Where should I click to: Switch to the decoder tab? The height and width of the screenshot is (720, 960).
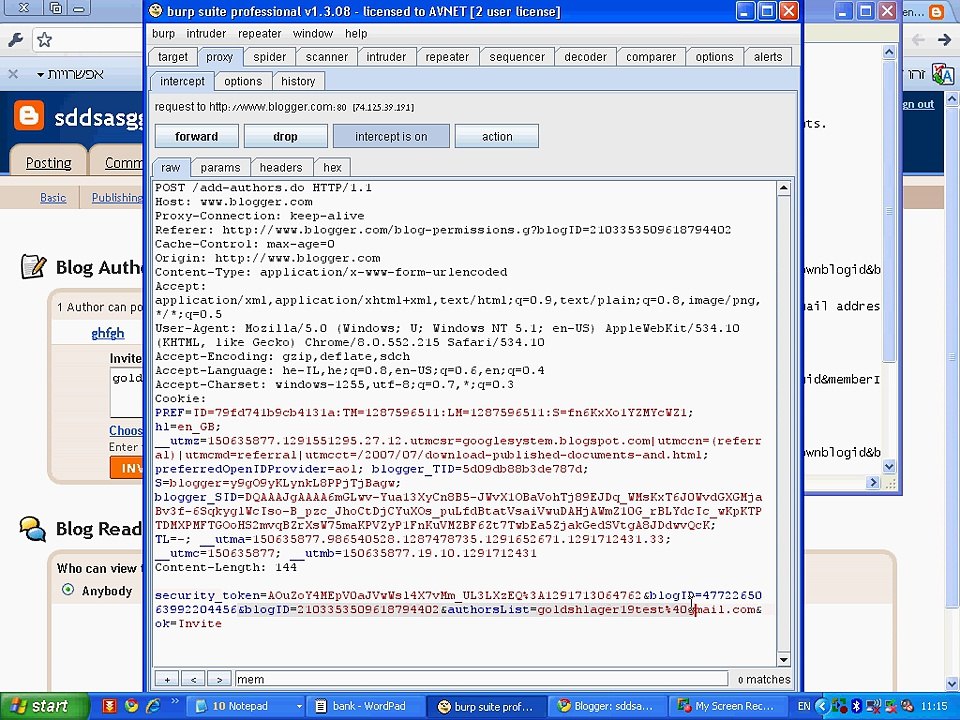[585, 57]
